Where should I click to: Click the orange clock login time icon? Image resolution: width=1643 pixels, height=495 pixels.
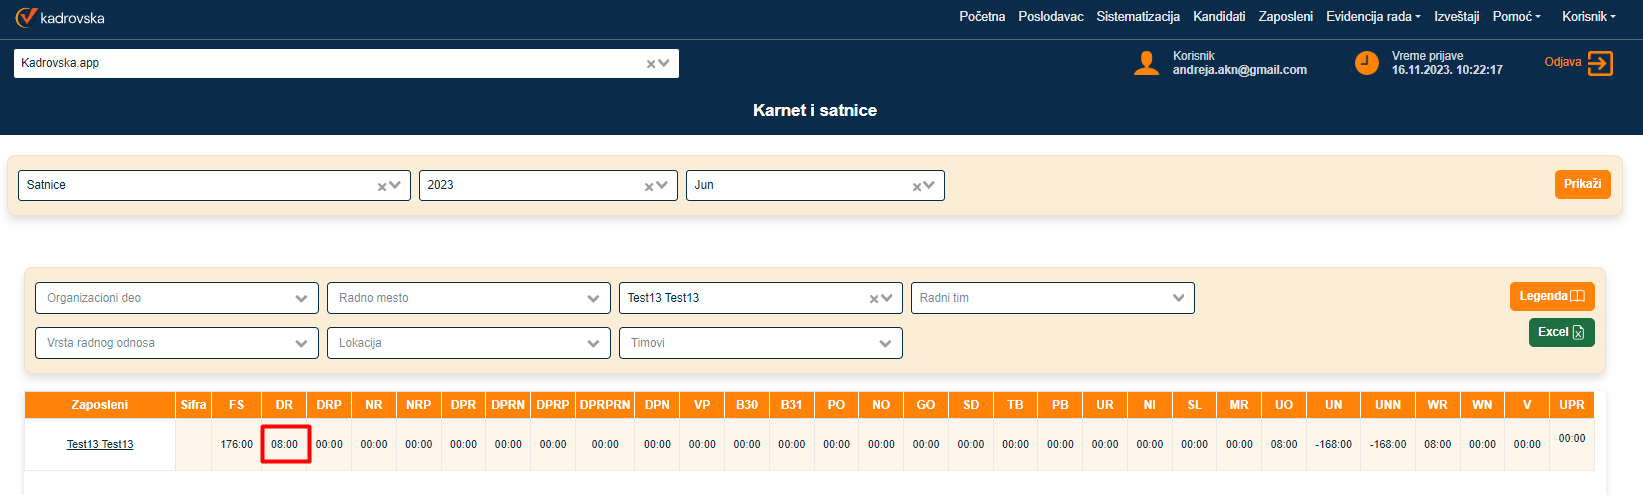pos(1366,63)
